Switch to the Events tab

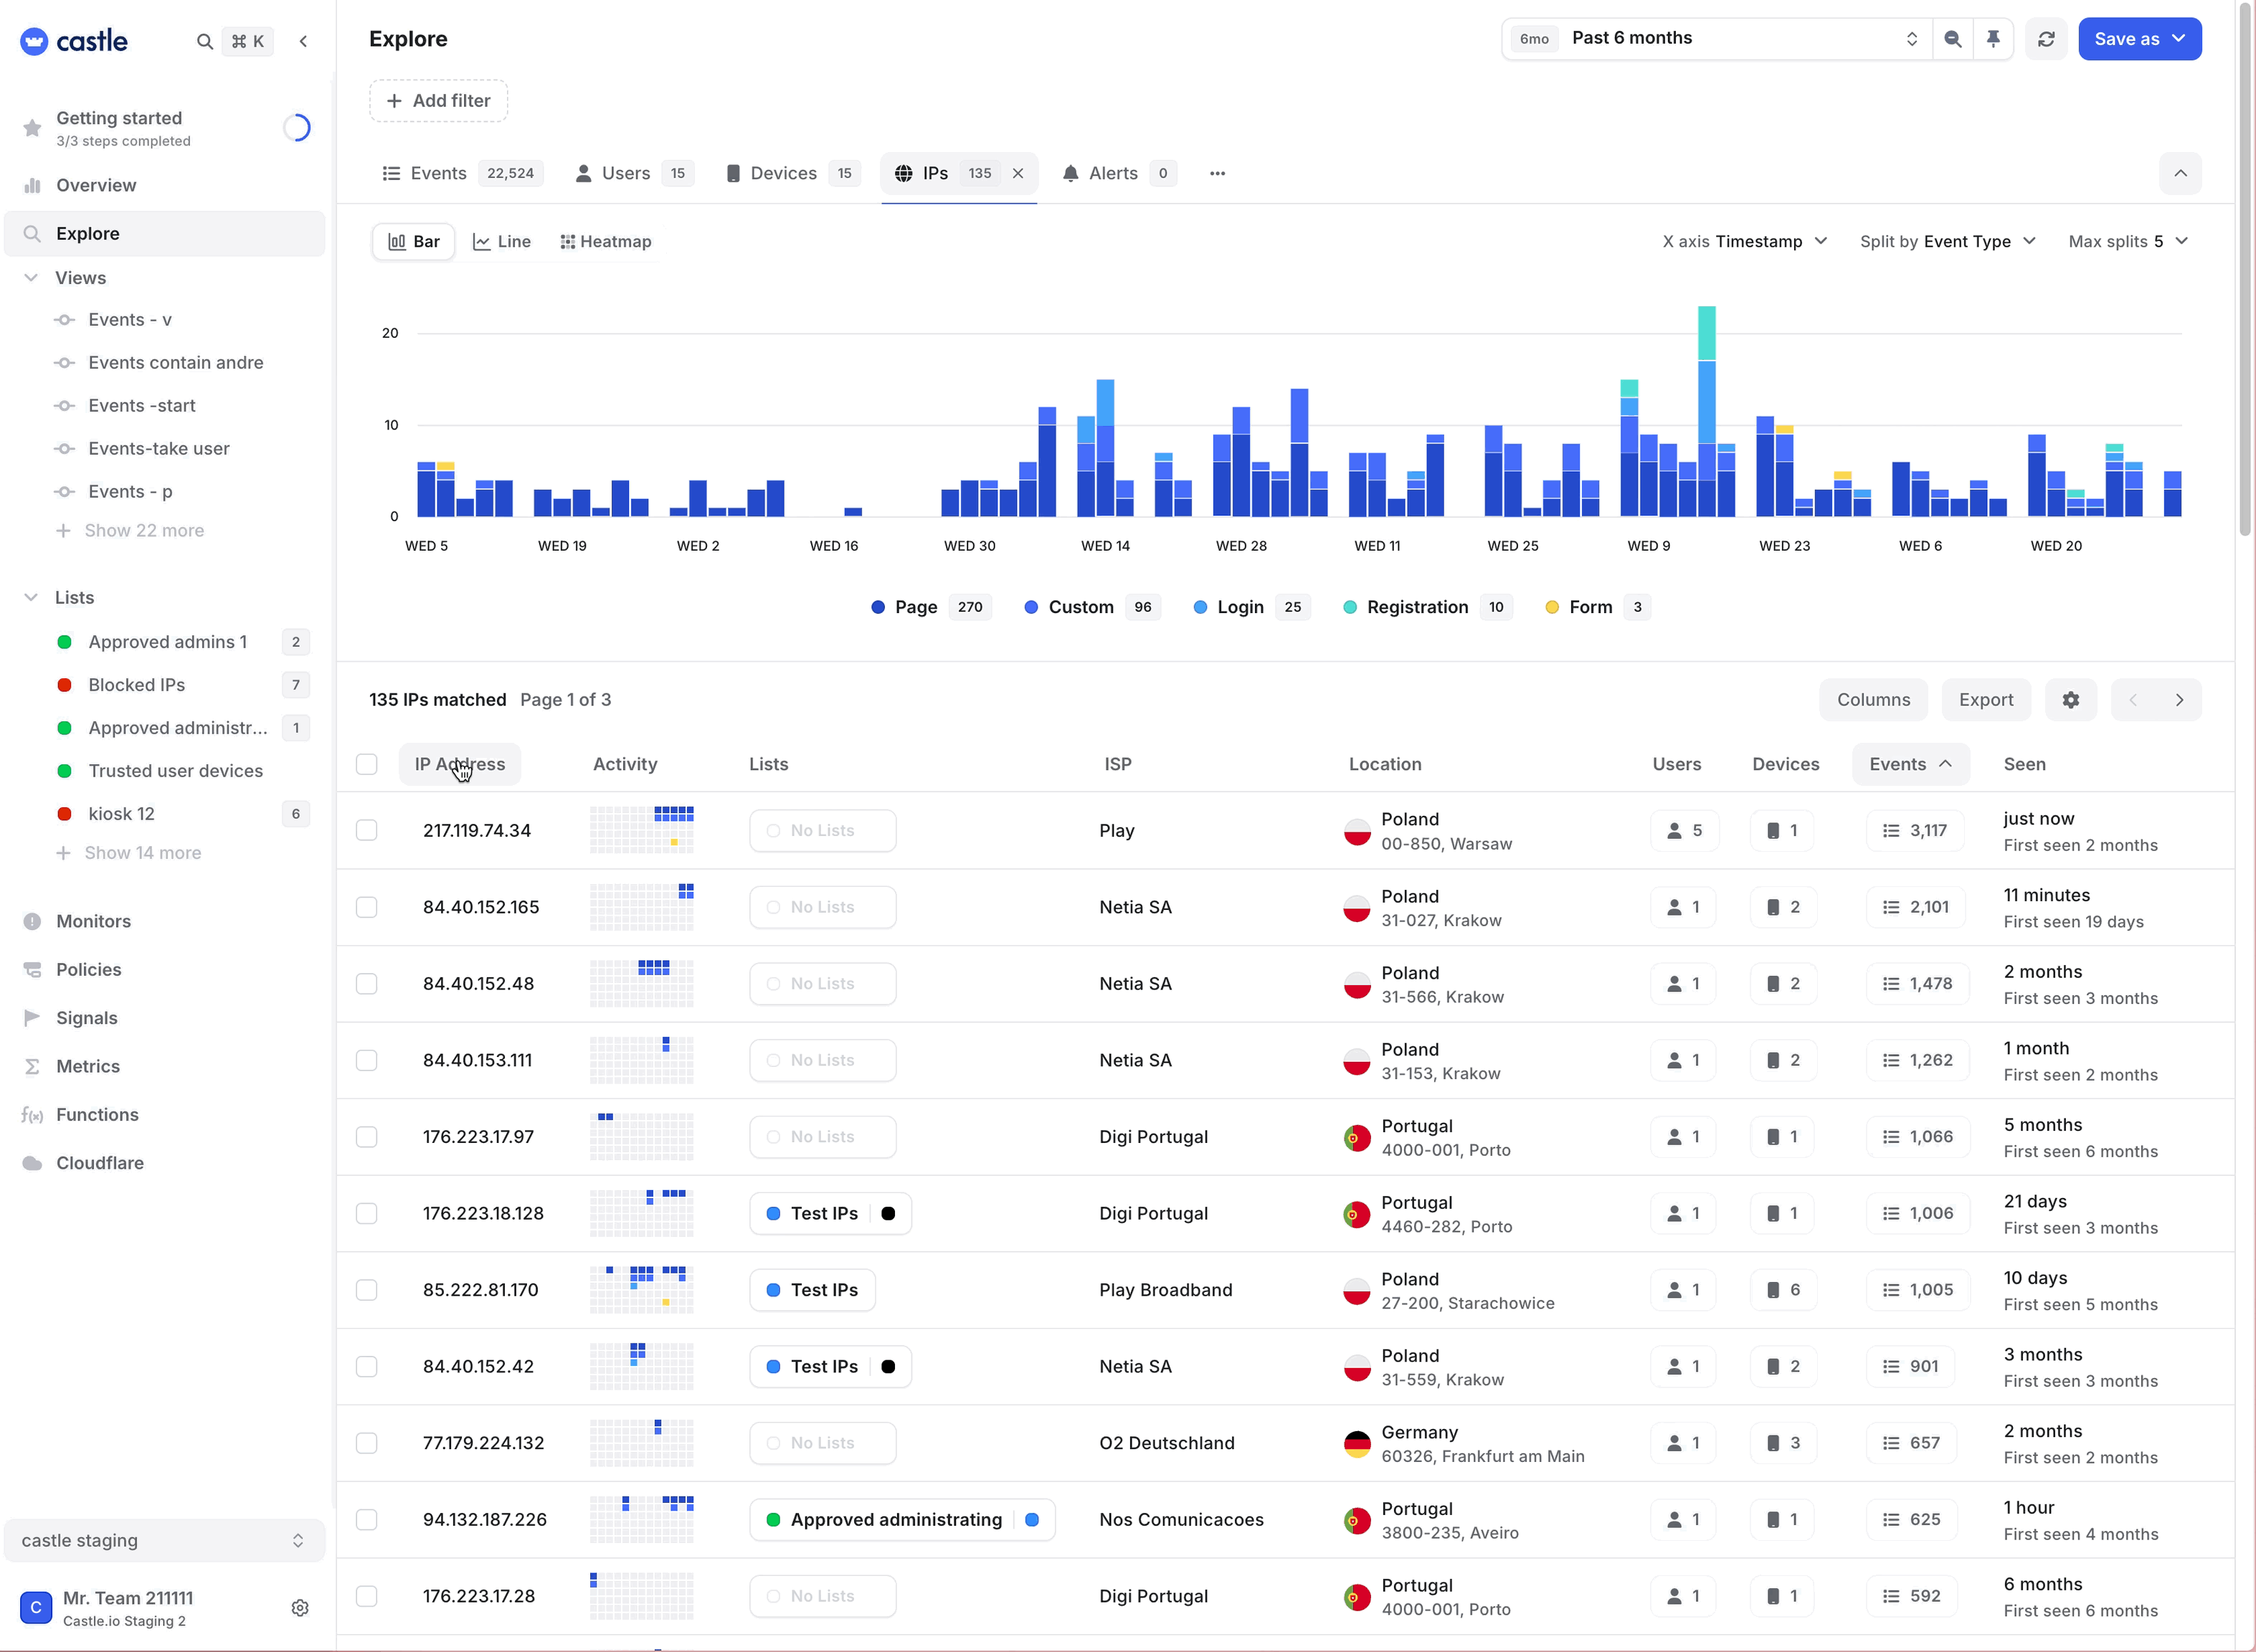[462, 173]
